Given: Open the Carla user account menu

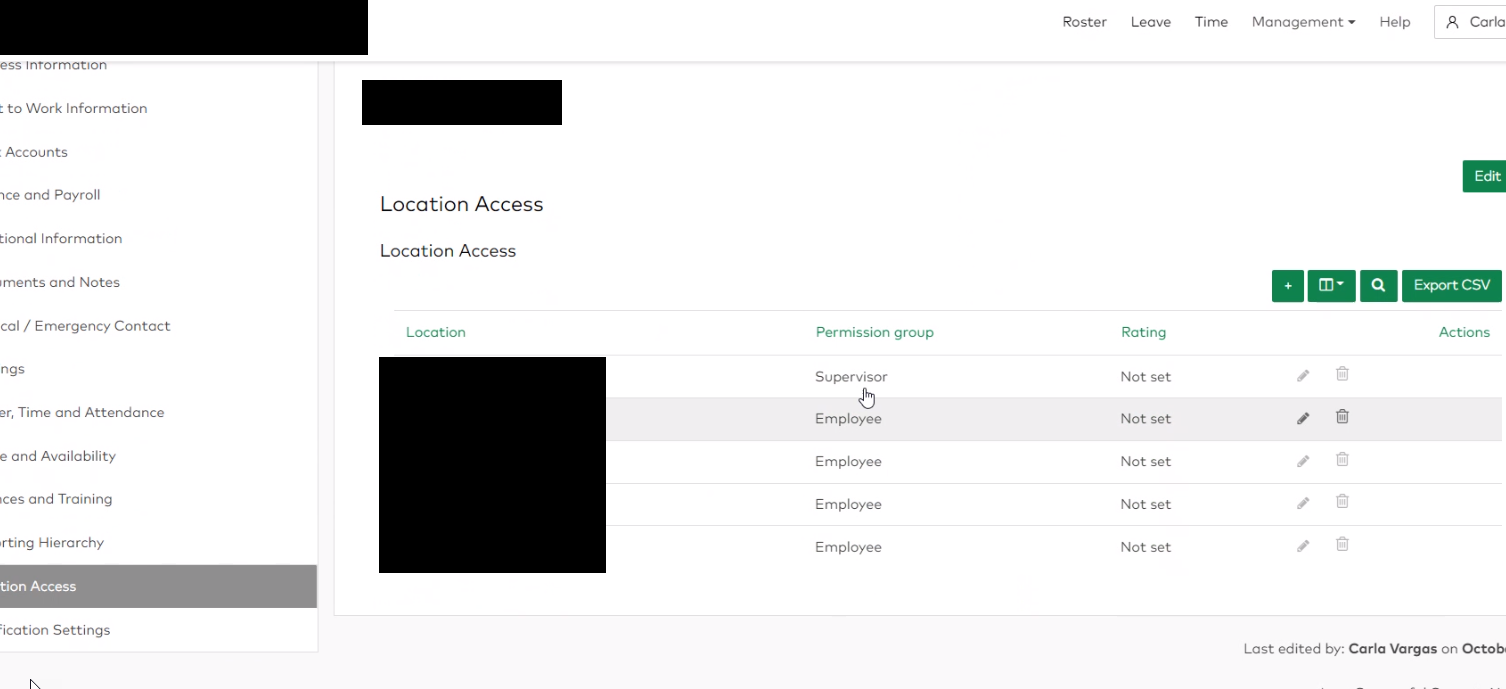Looking at the screenshot, I should click(1475, 22).
